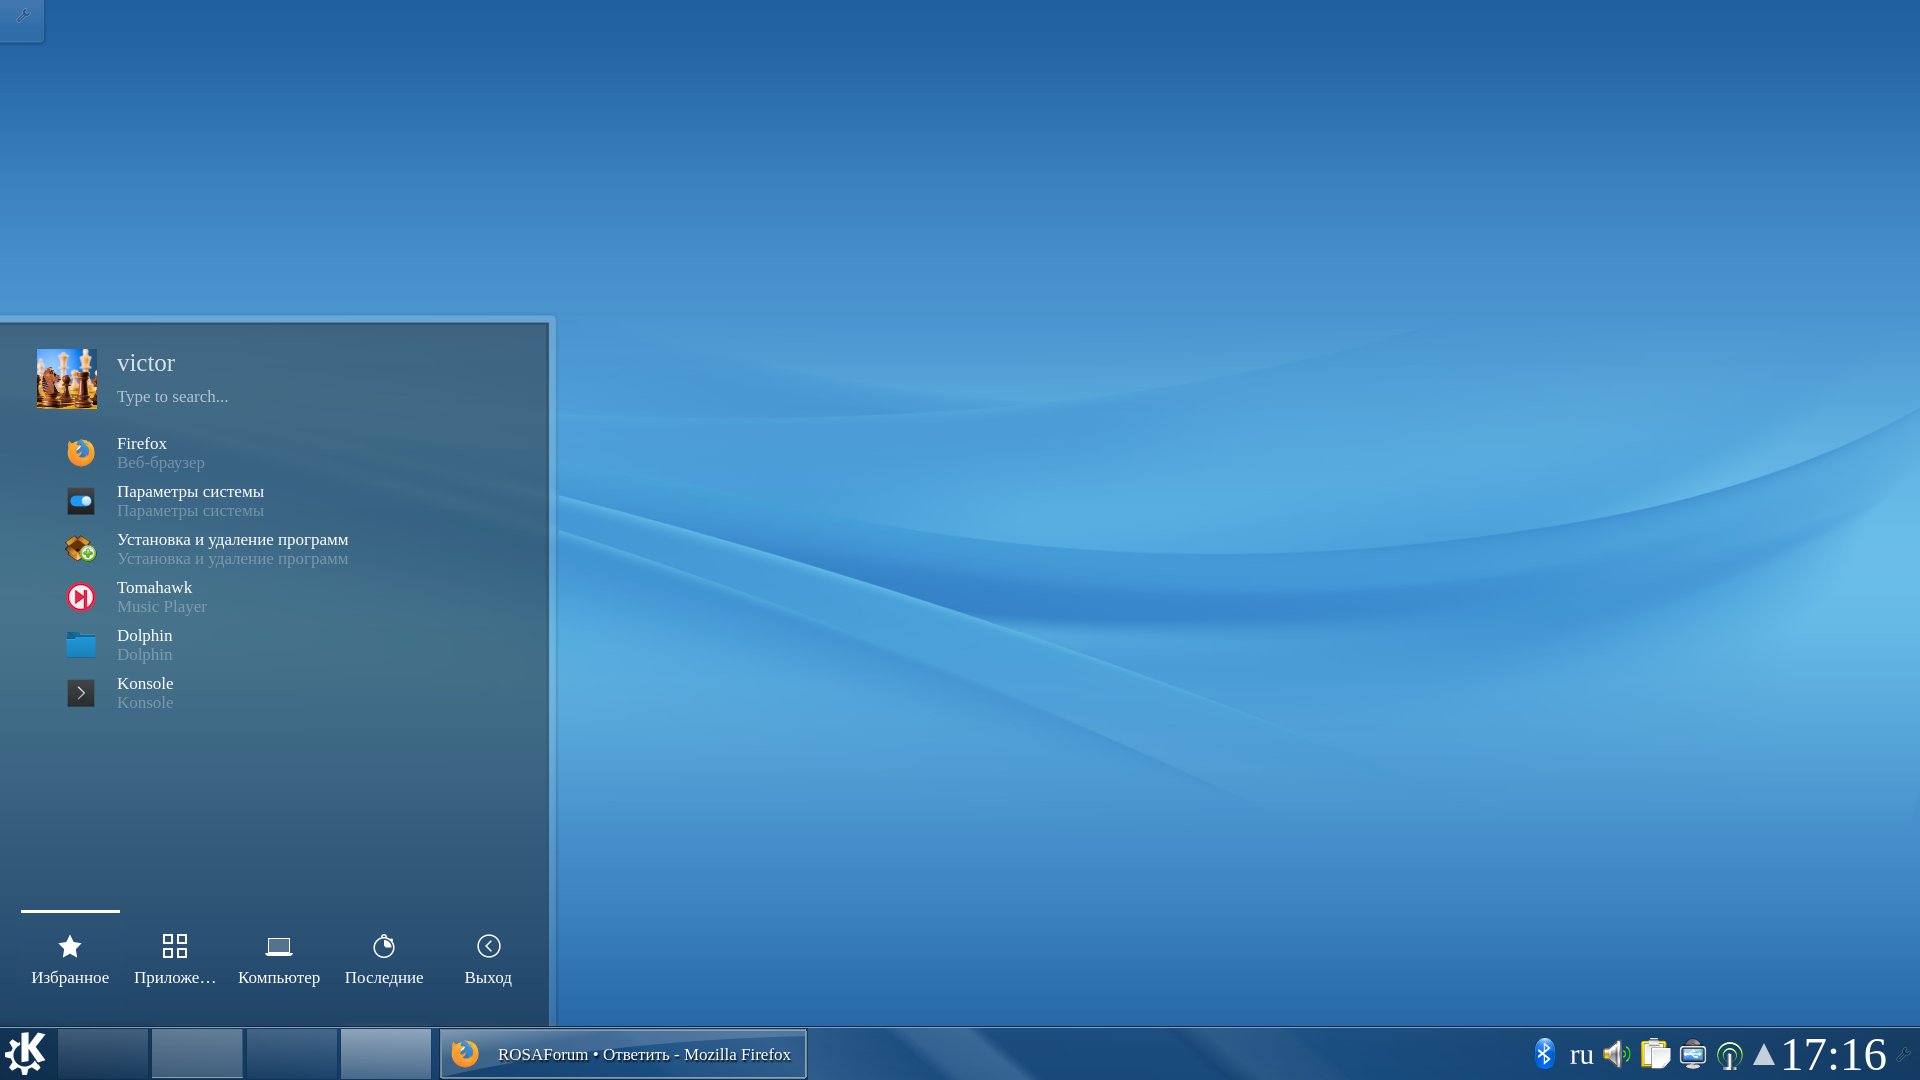Open the desktop toolbox at top-left corner
The height and width of the screenshot is (1080, 1920).
click(x=22, y=17)
